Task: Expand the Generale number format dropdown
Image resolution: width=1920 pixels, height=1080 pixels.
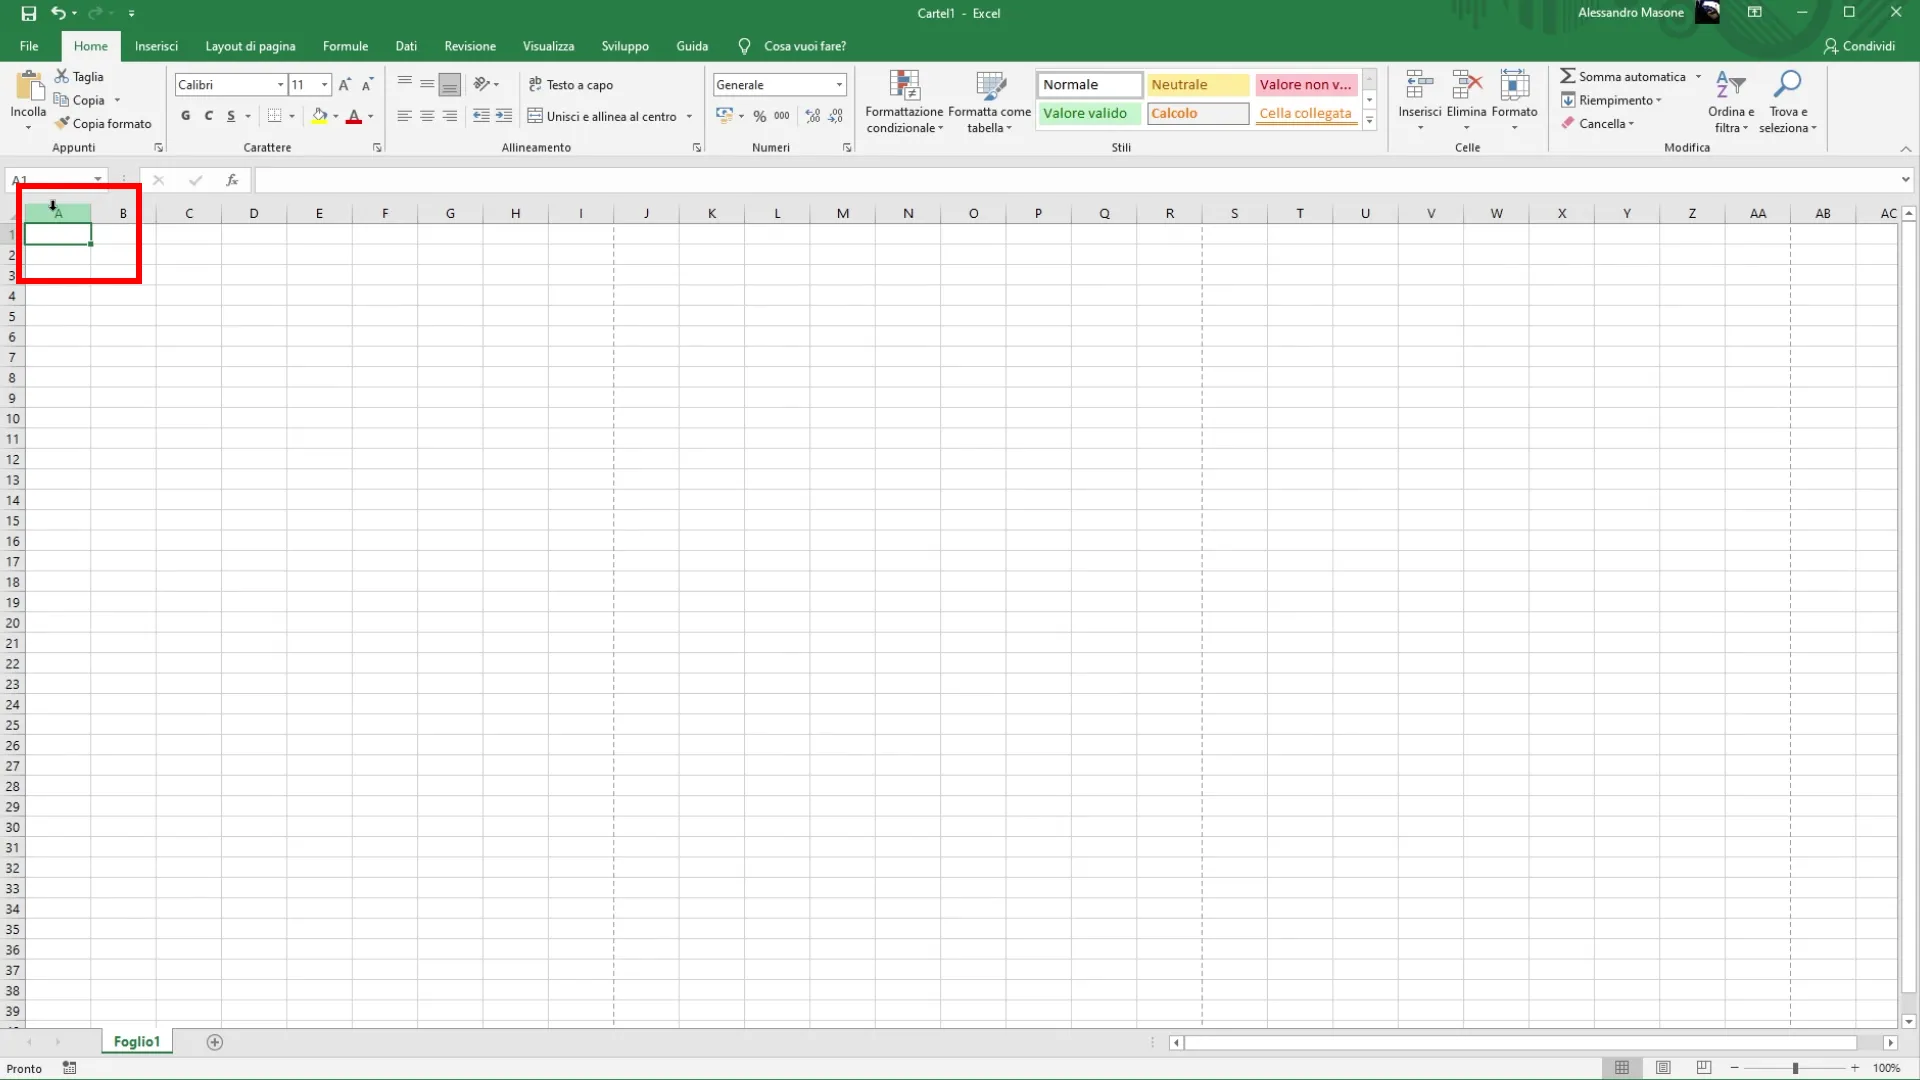Action: (839, 85)
